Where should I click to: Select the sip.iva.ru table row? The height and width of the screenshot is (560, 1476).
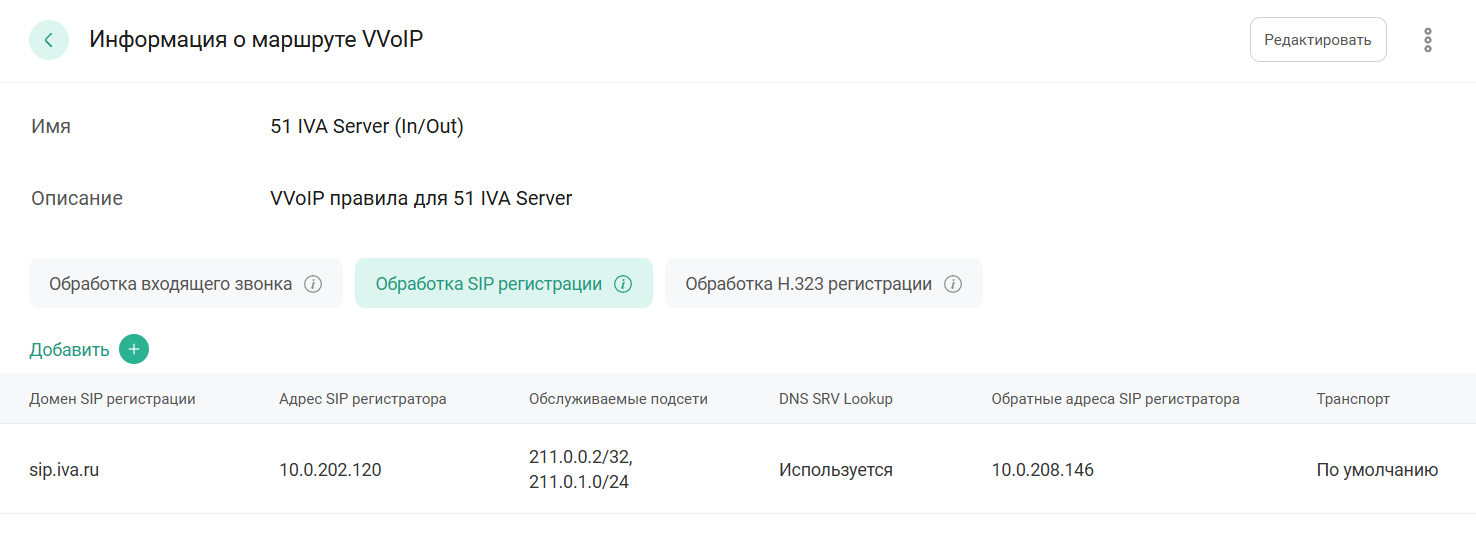click(64, 470)
